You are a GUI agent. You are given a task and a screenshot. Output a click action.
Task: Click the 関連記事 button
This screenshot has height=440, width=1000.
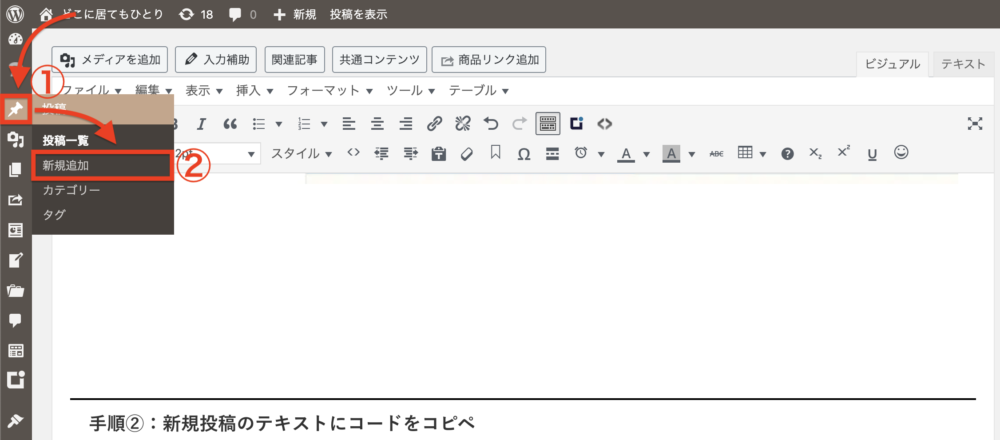(295, 61)
